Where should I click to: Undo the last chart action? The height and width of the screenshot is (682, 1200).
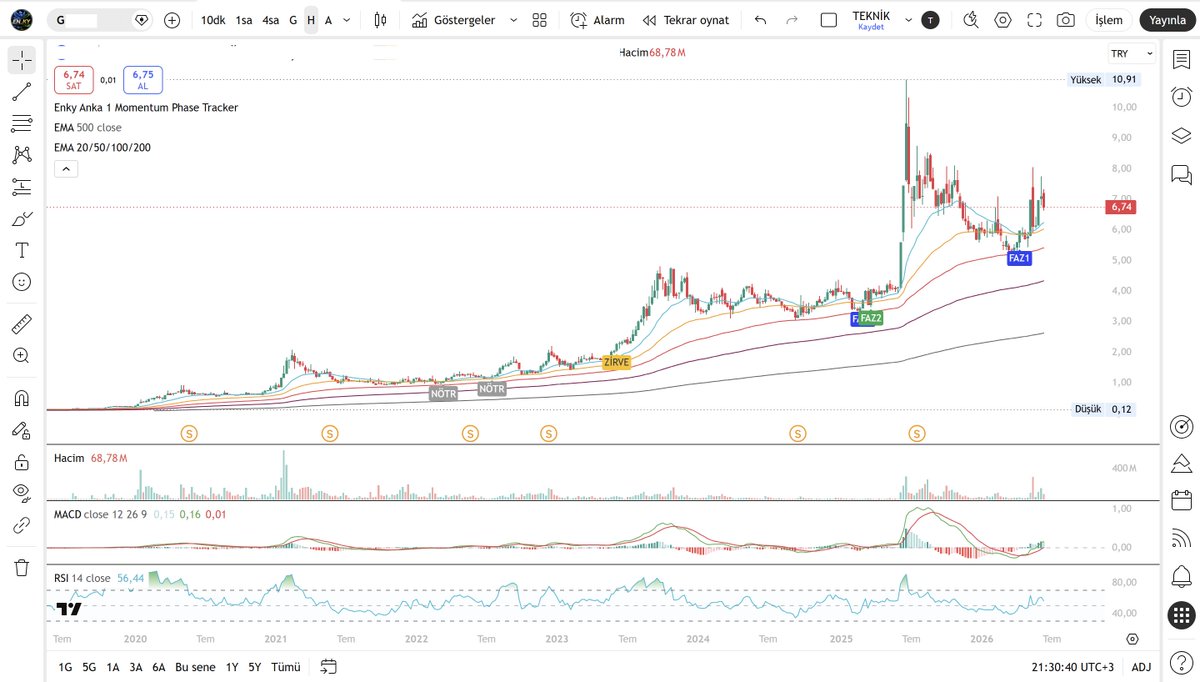pos(761,20)
